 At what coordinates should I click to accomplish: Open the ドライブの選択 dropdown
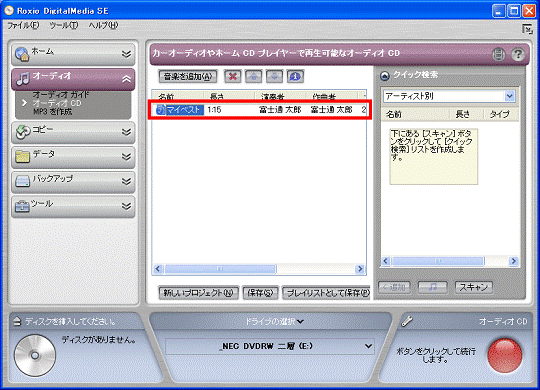click(274, 321)
